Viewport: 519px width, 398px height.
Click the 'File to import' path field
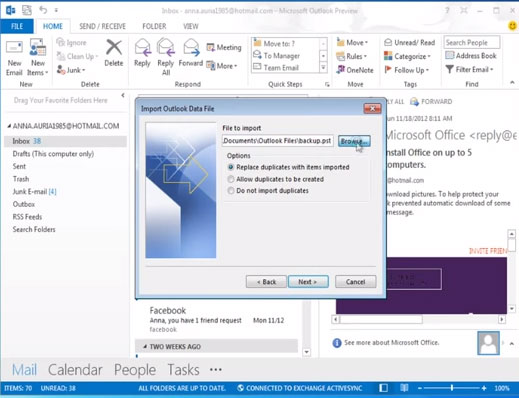click(x=278, y=141)
